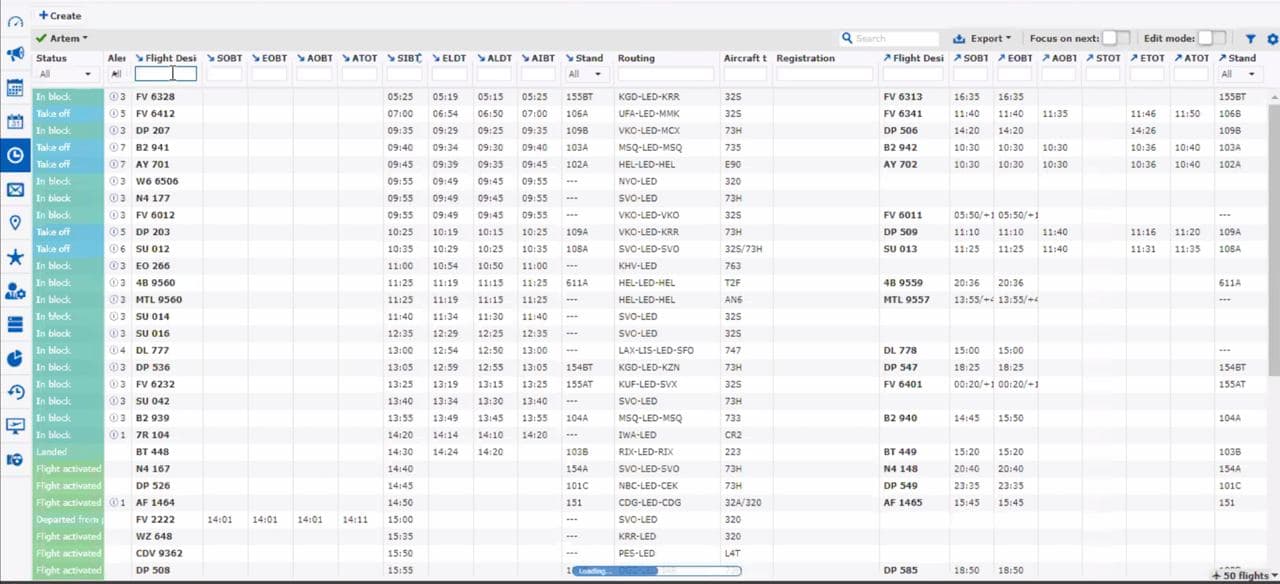The width and height of the screenshot is (1280, 584).
Task: Toggle the Focus on next switch
Action: pyautogui.click(x=1115, y=38)
